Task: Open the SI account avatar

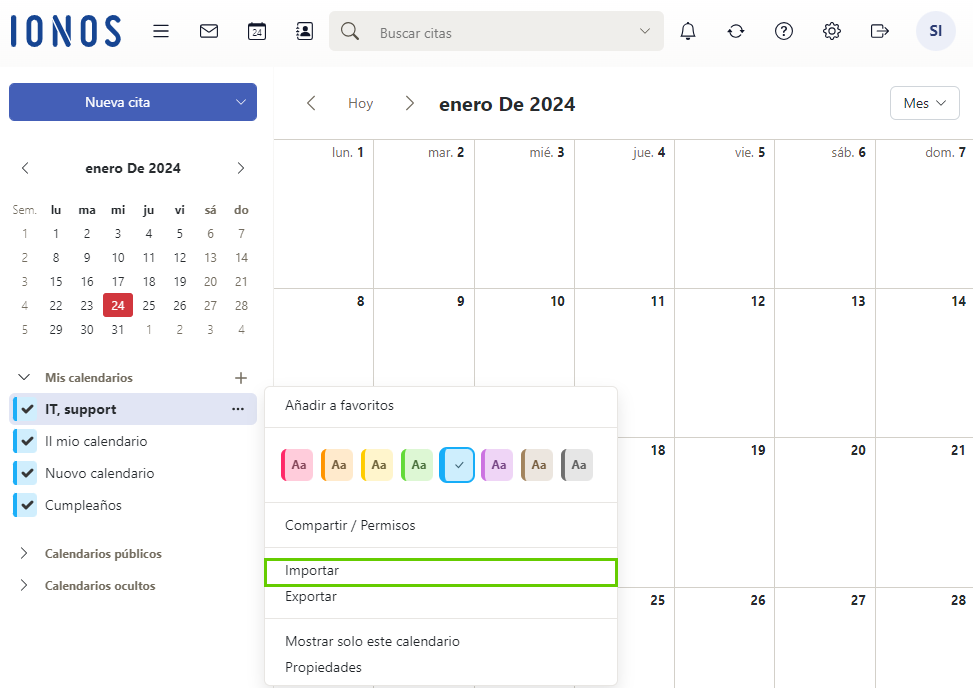Action: (936, 31)
